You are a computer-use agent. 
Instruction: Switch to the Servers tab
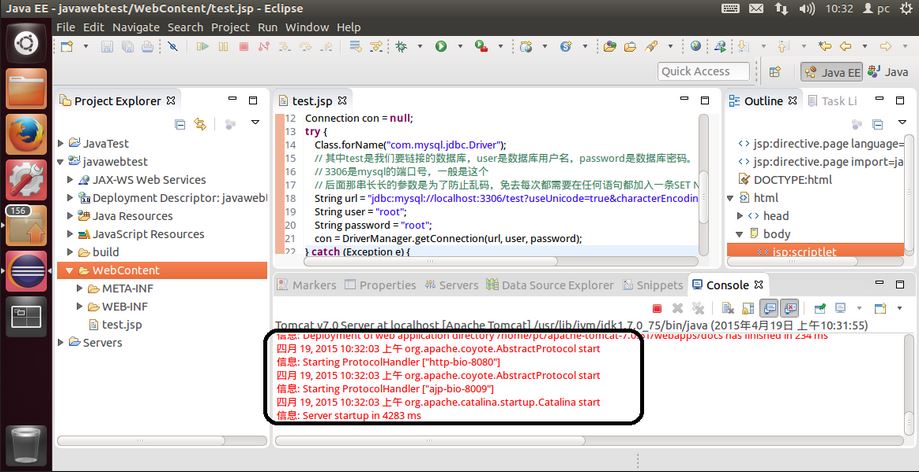tap(452, 285)
